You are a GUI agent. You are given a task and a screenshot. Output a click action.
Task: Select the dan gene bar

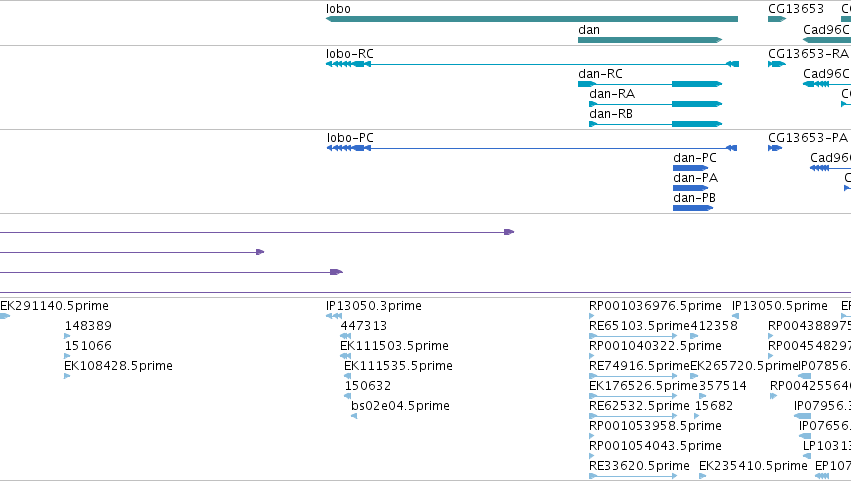pos(650,40)
